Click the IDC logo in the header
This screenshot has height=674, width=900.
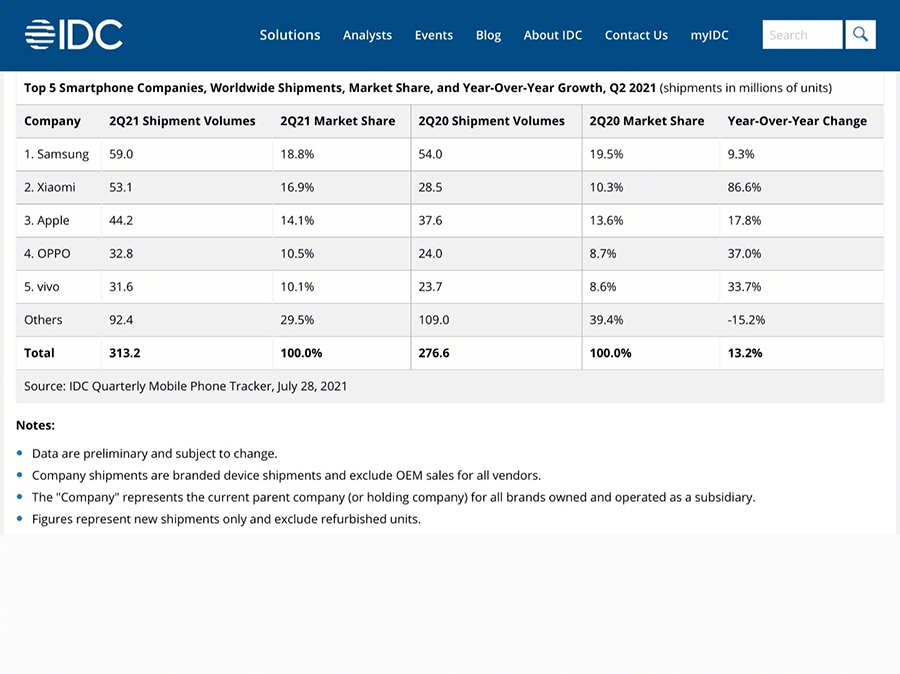click(x=74, y=35)
